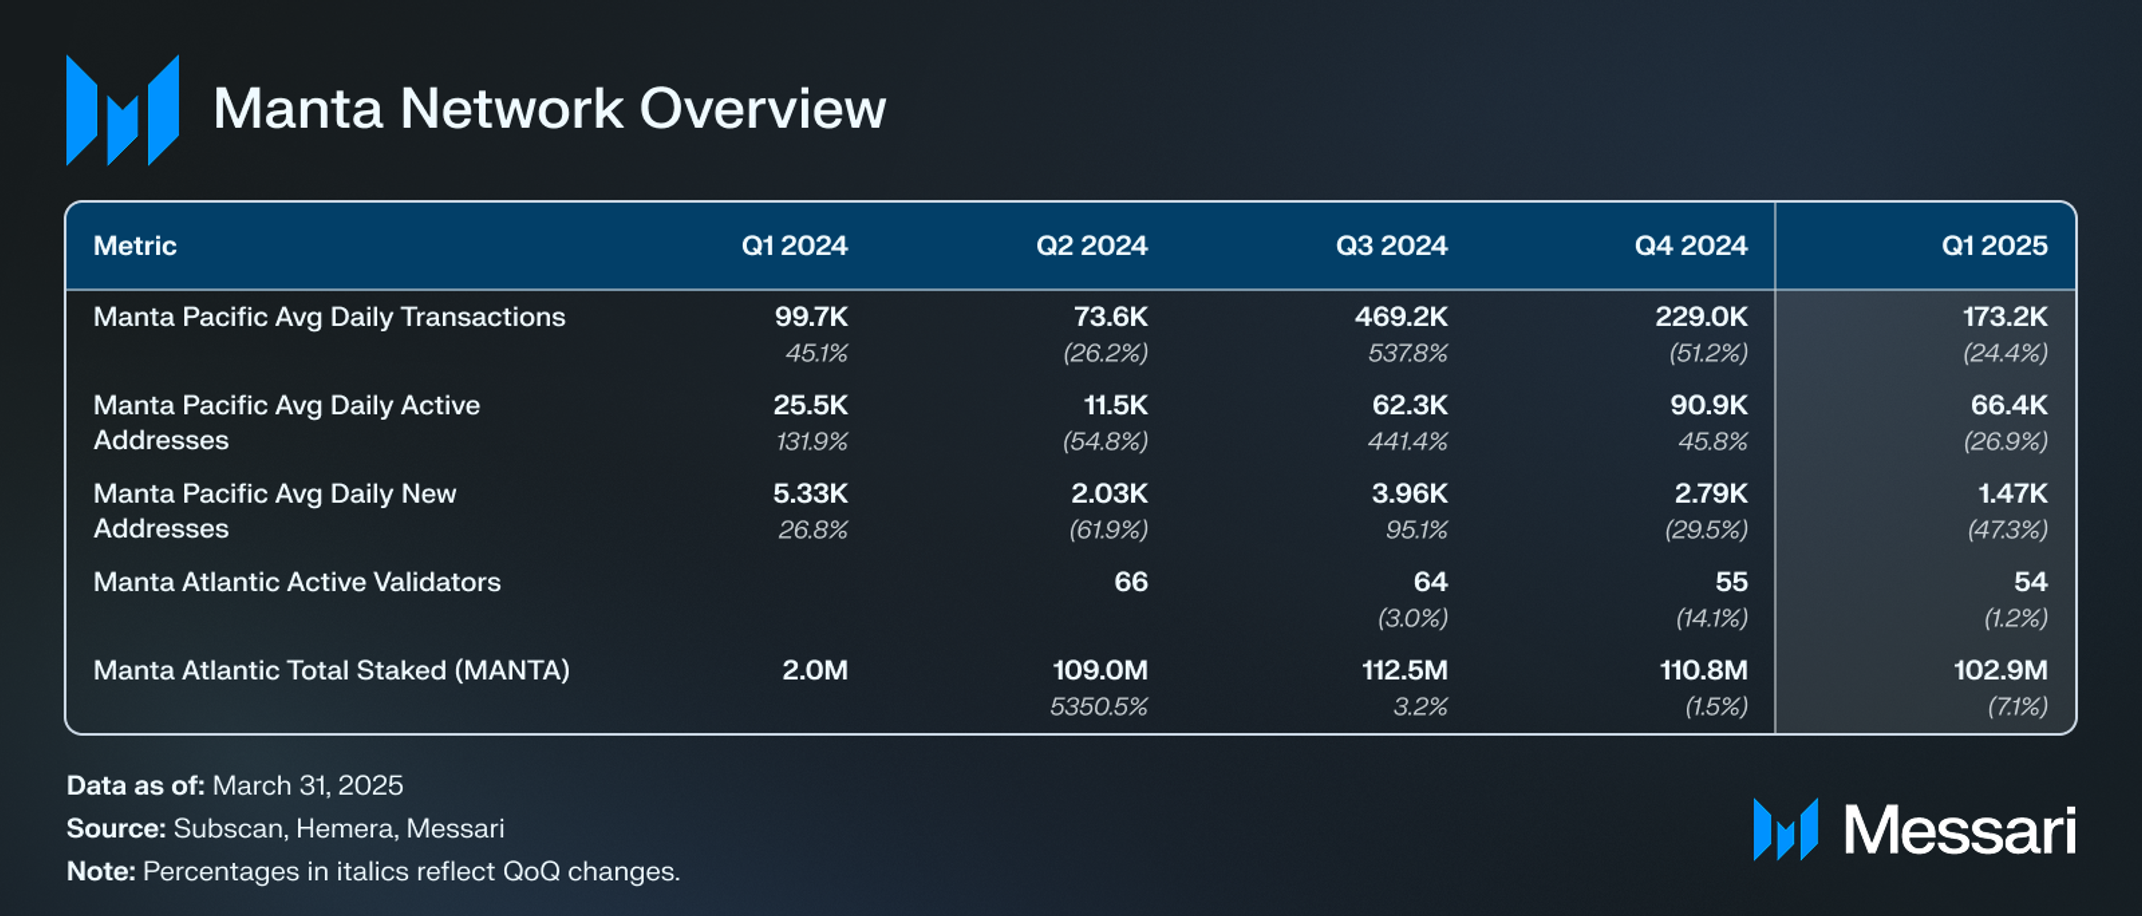Select the 54 validators value
The height and width of the screenshot is (916, 2142).
click(x=2031, y=582)
